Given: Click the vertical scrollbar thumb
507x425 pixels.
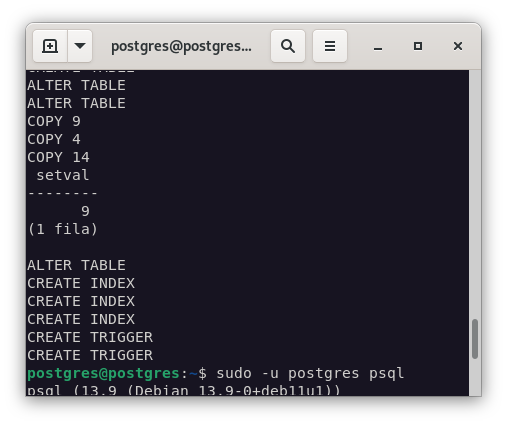Looking at the screenshot, I should pos(475,339).
